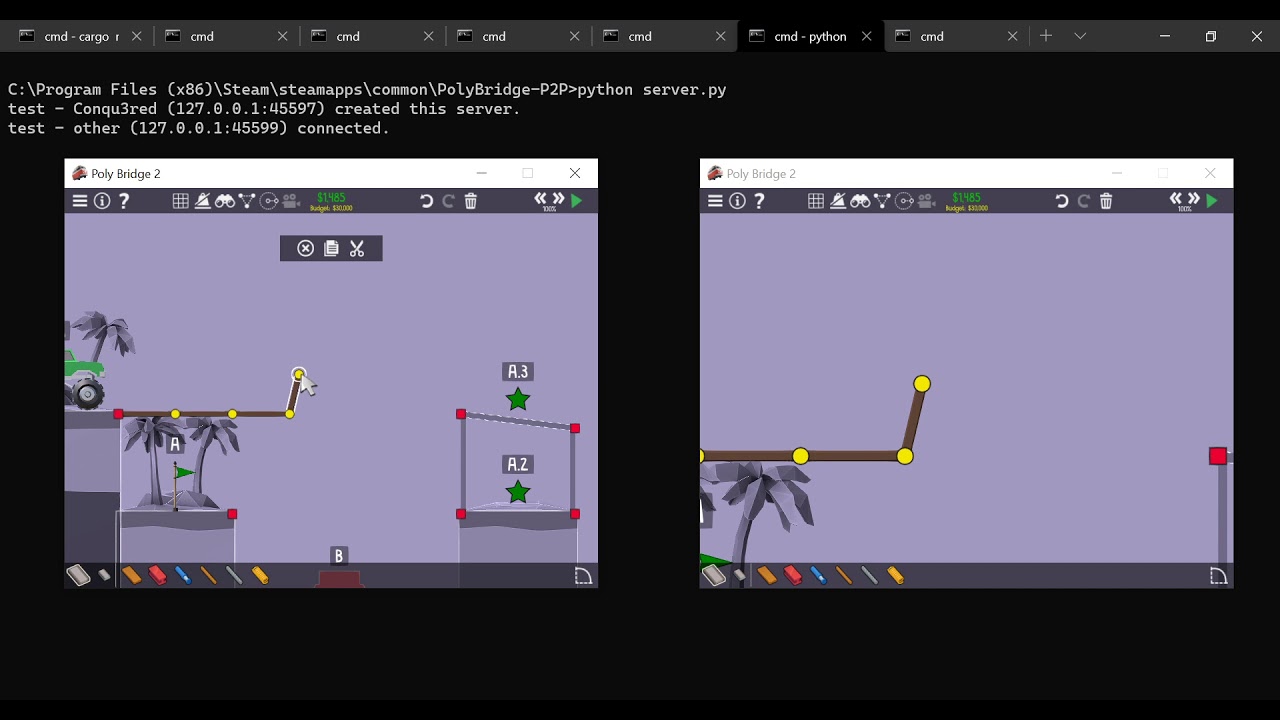Close the 'cmd - python' terminal tab
Viewport: 1280px width, 720px height.
[x=866, y=36]
